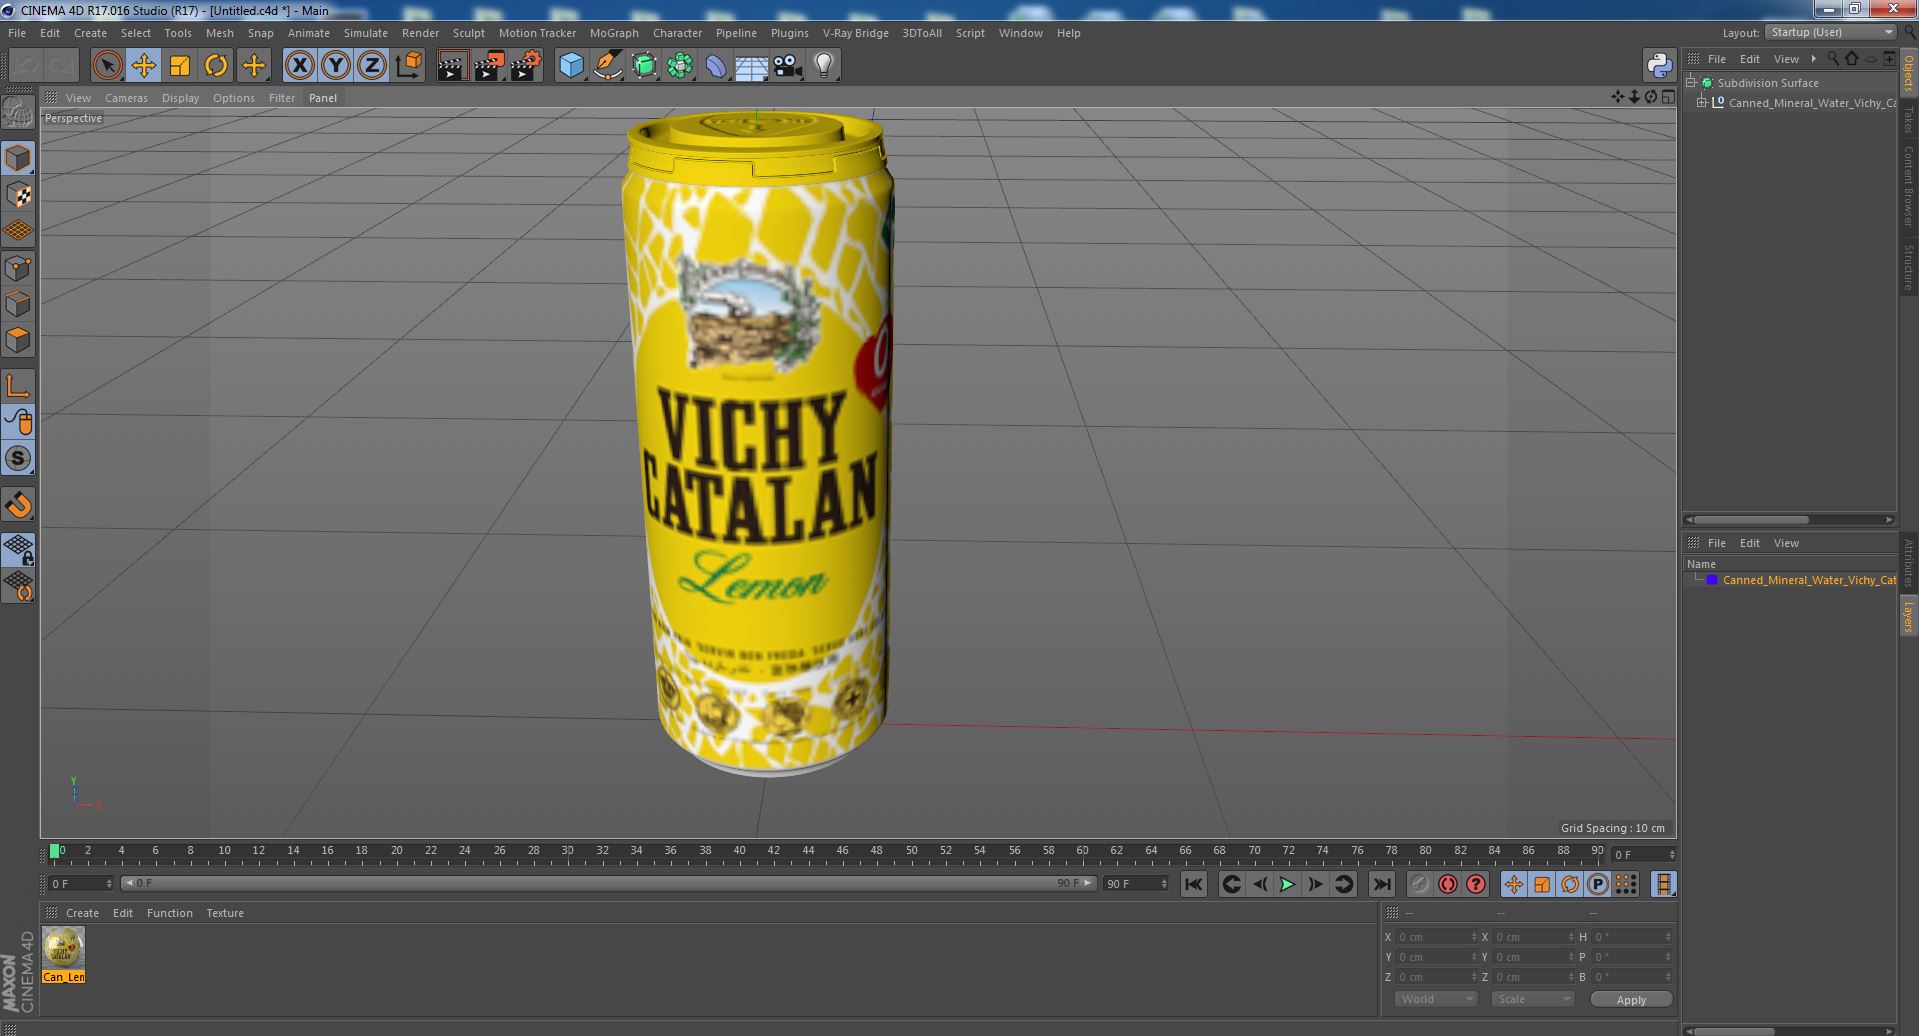Add a Bend deformer object
The width and height of the screenshot is (1919, 1036).
(x=716, y=66)
